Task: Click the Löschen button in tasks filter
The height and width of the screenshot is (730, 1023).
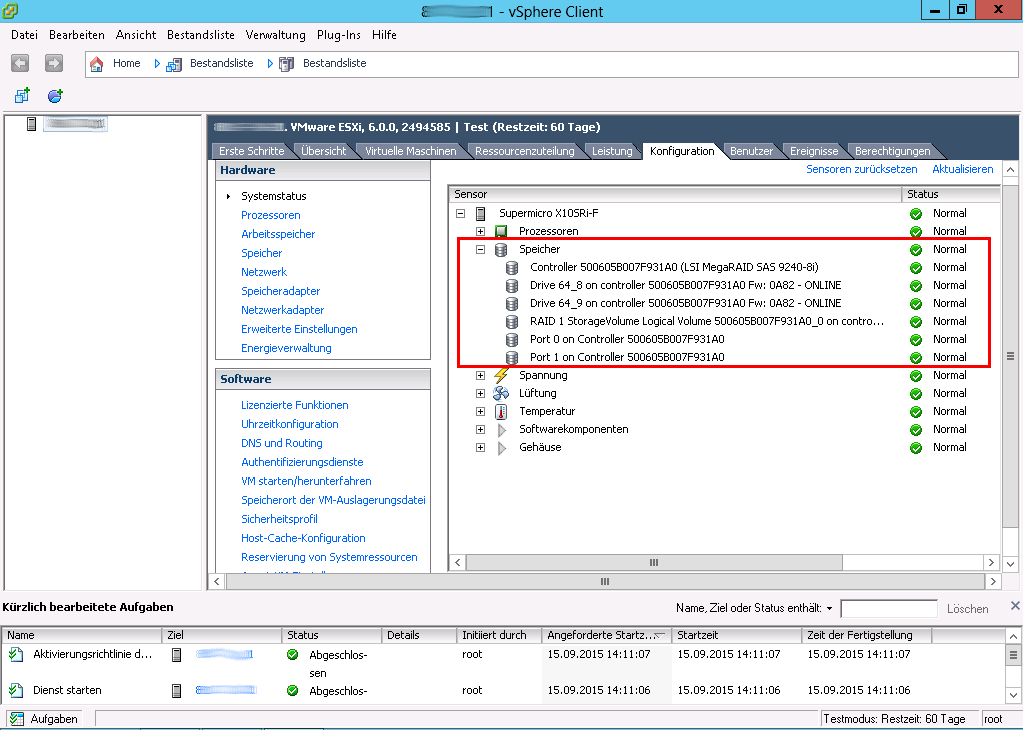Action: click(968, 609)
